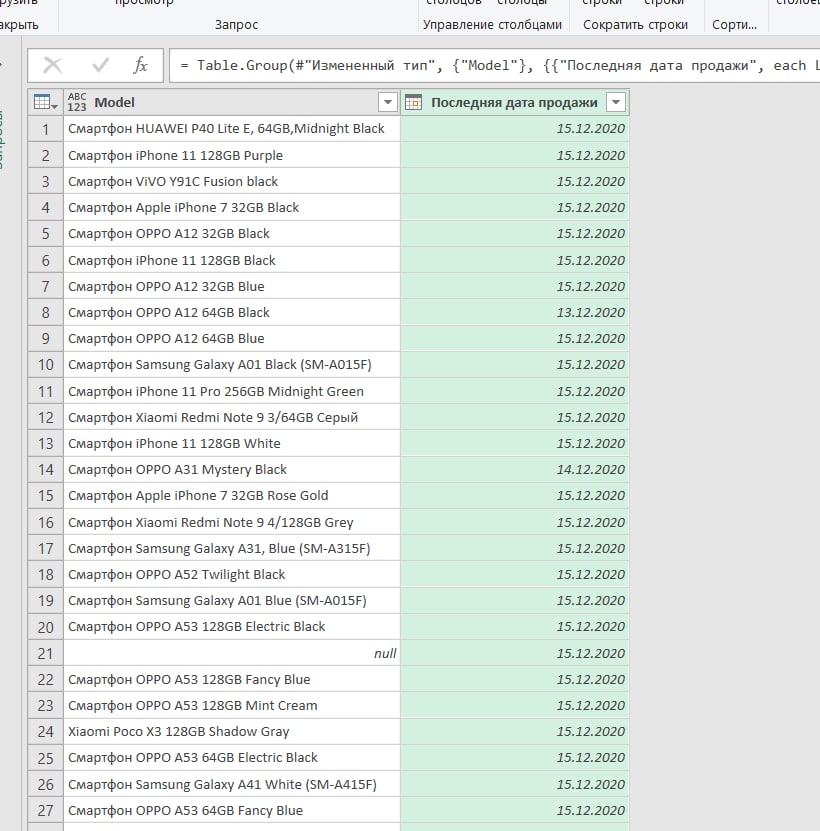Select cell OPPO A53 128GB Fancy Blue
The height and width of the screenshot is (831, 820).
point(232,679)
